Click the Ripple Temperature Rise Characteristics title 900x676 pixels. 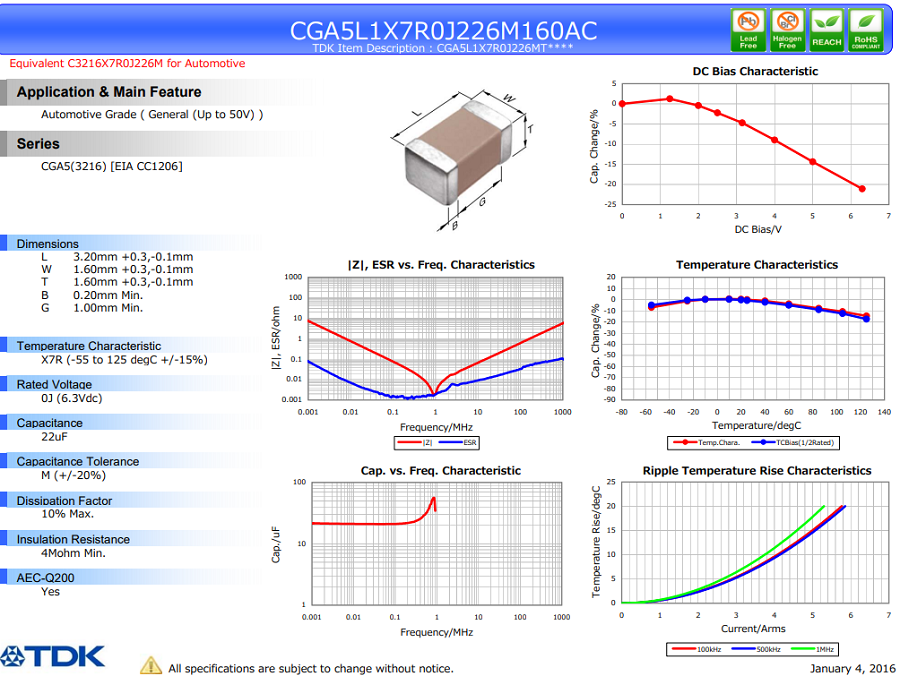(x=757, y=471)
